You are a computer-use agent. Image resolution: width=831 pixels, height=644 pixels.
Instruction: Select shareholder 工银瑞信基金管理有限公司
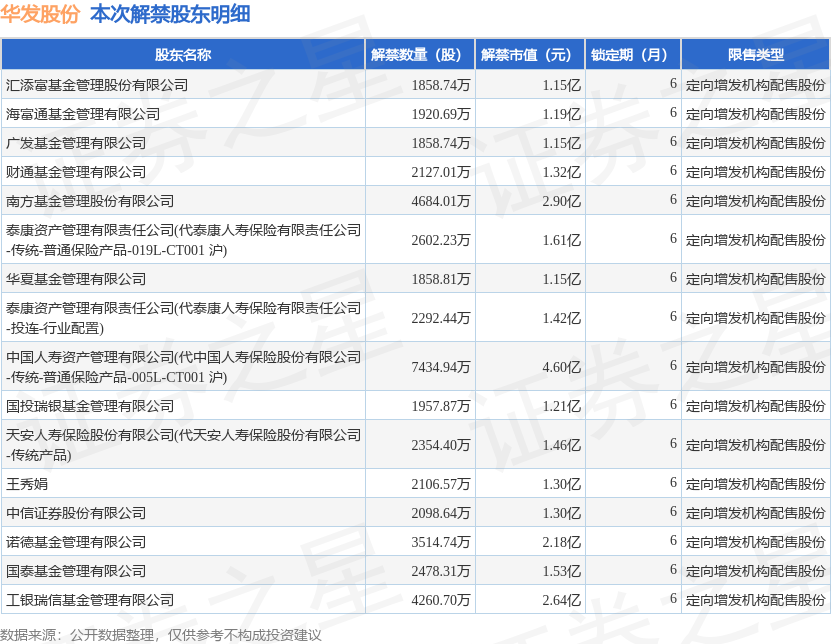90,600
